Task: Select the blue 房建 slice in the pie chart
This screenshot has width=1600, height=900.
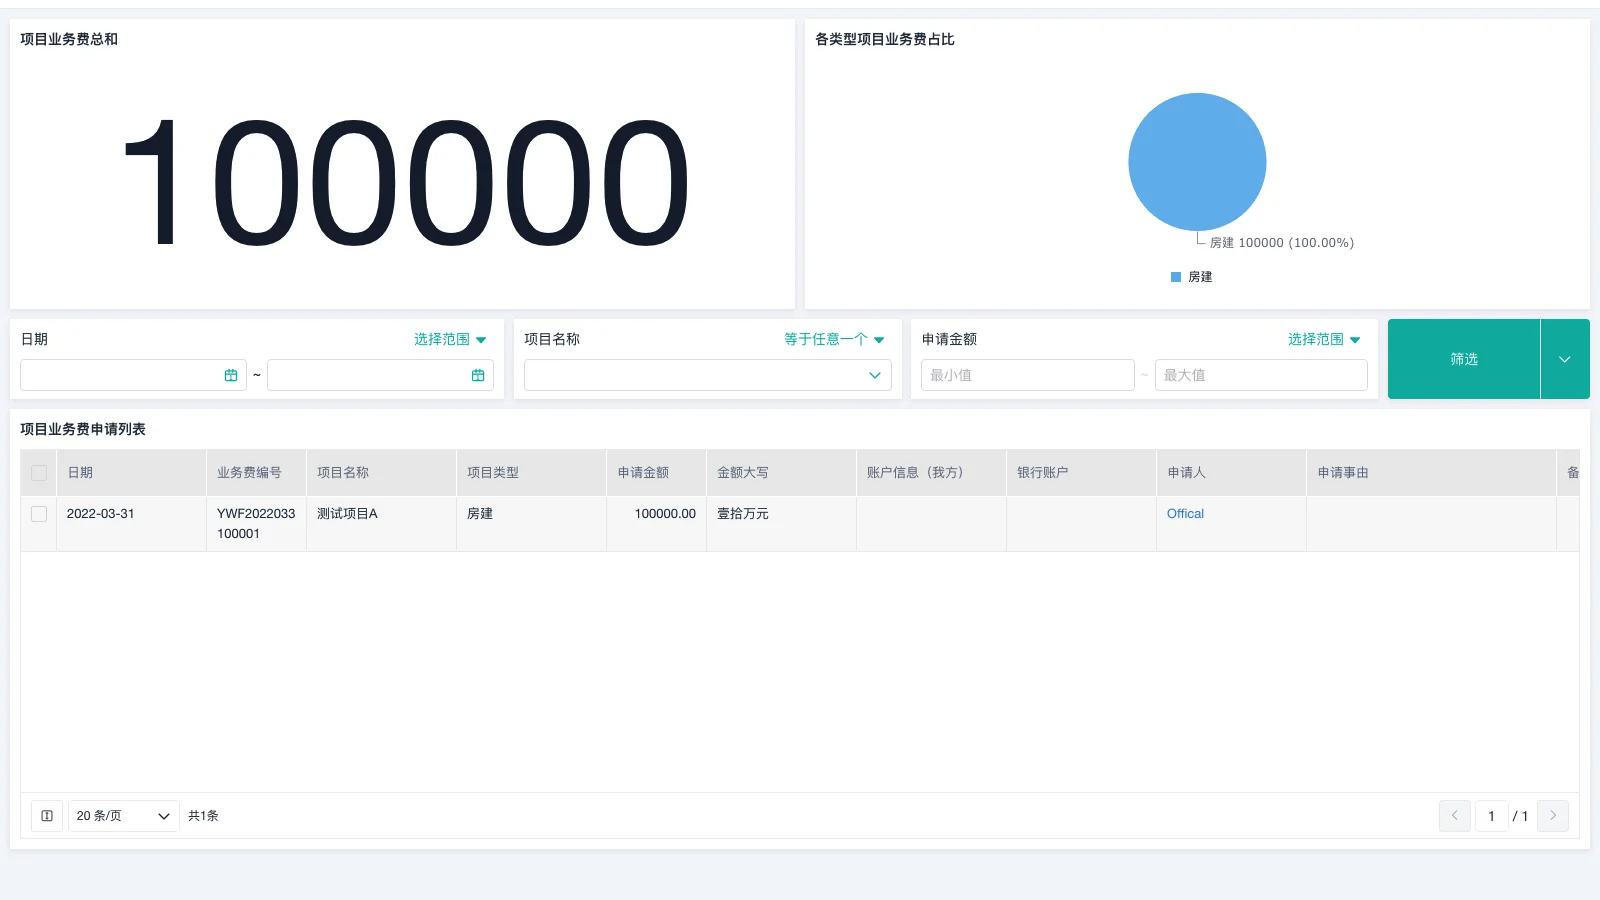Action: coord(1197,161)
